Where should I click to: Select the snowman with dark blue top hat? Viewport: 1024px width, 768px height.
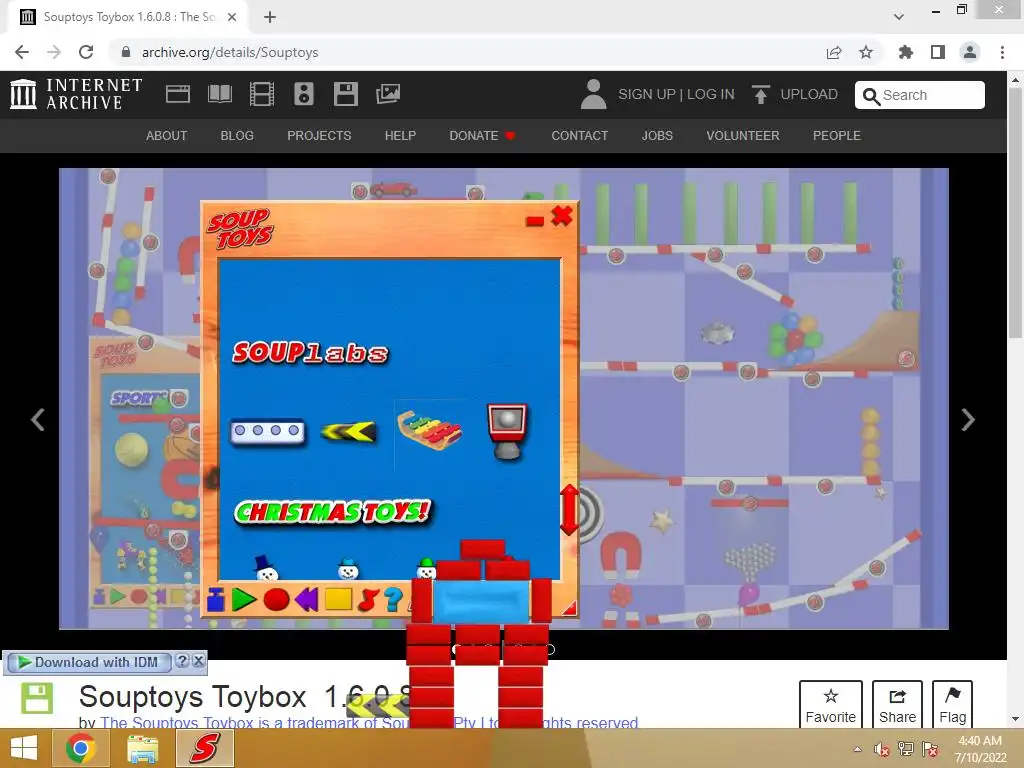coord(266,568)
